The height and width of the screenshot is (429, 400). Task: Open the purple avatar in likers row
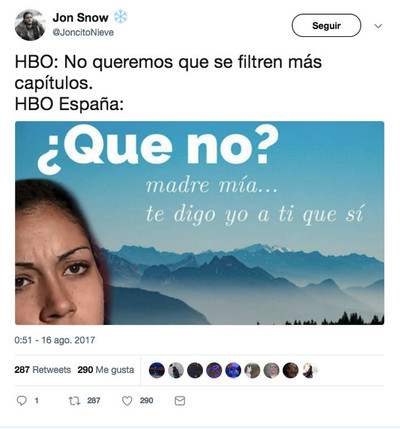tap(214, 370)
